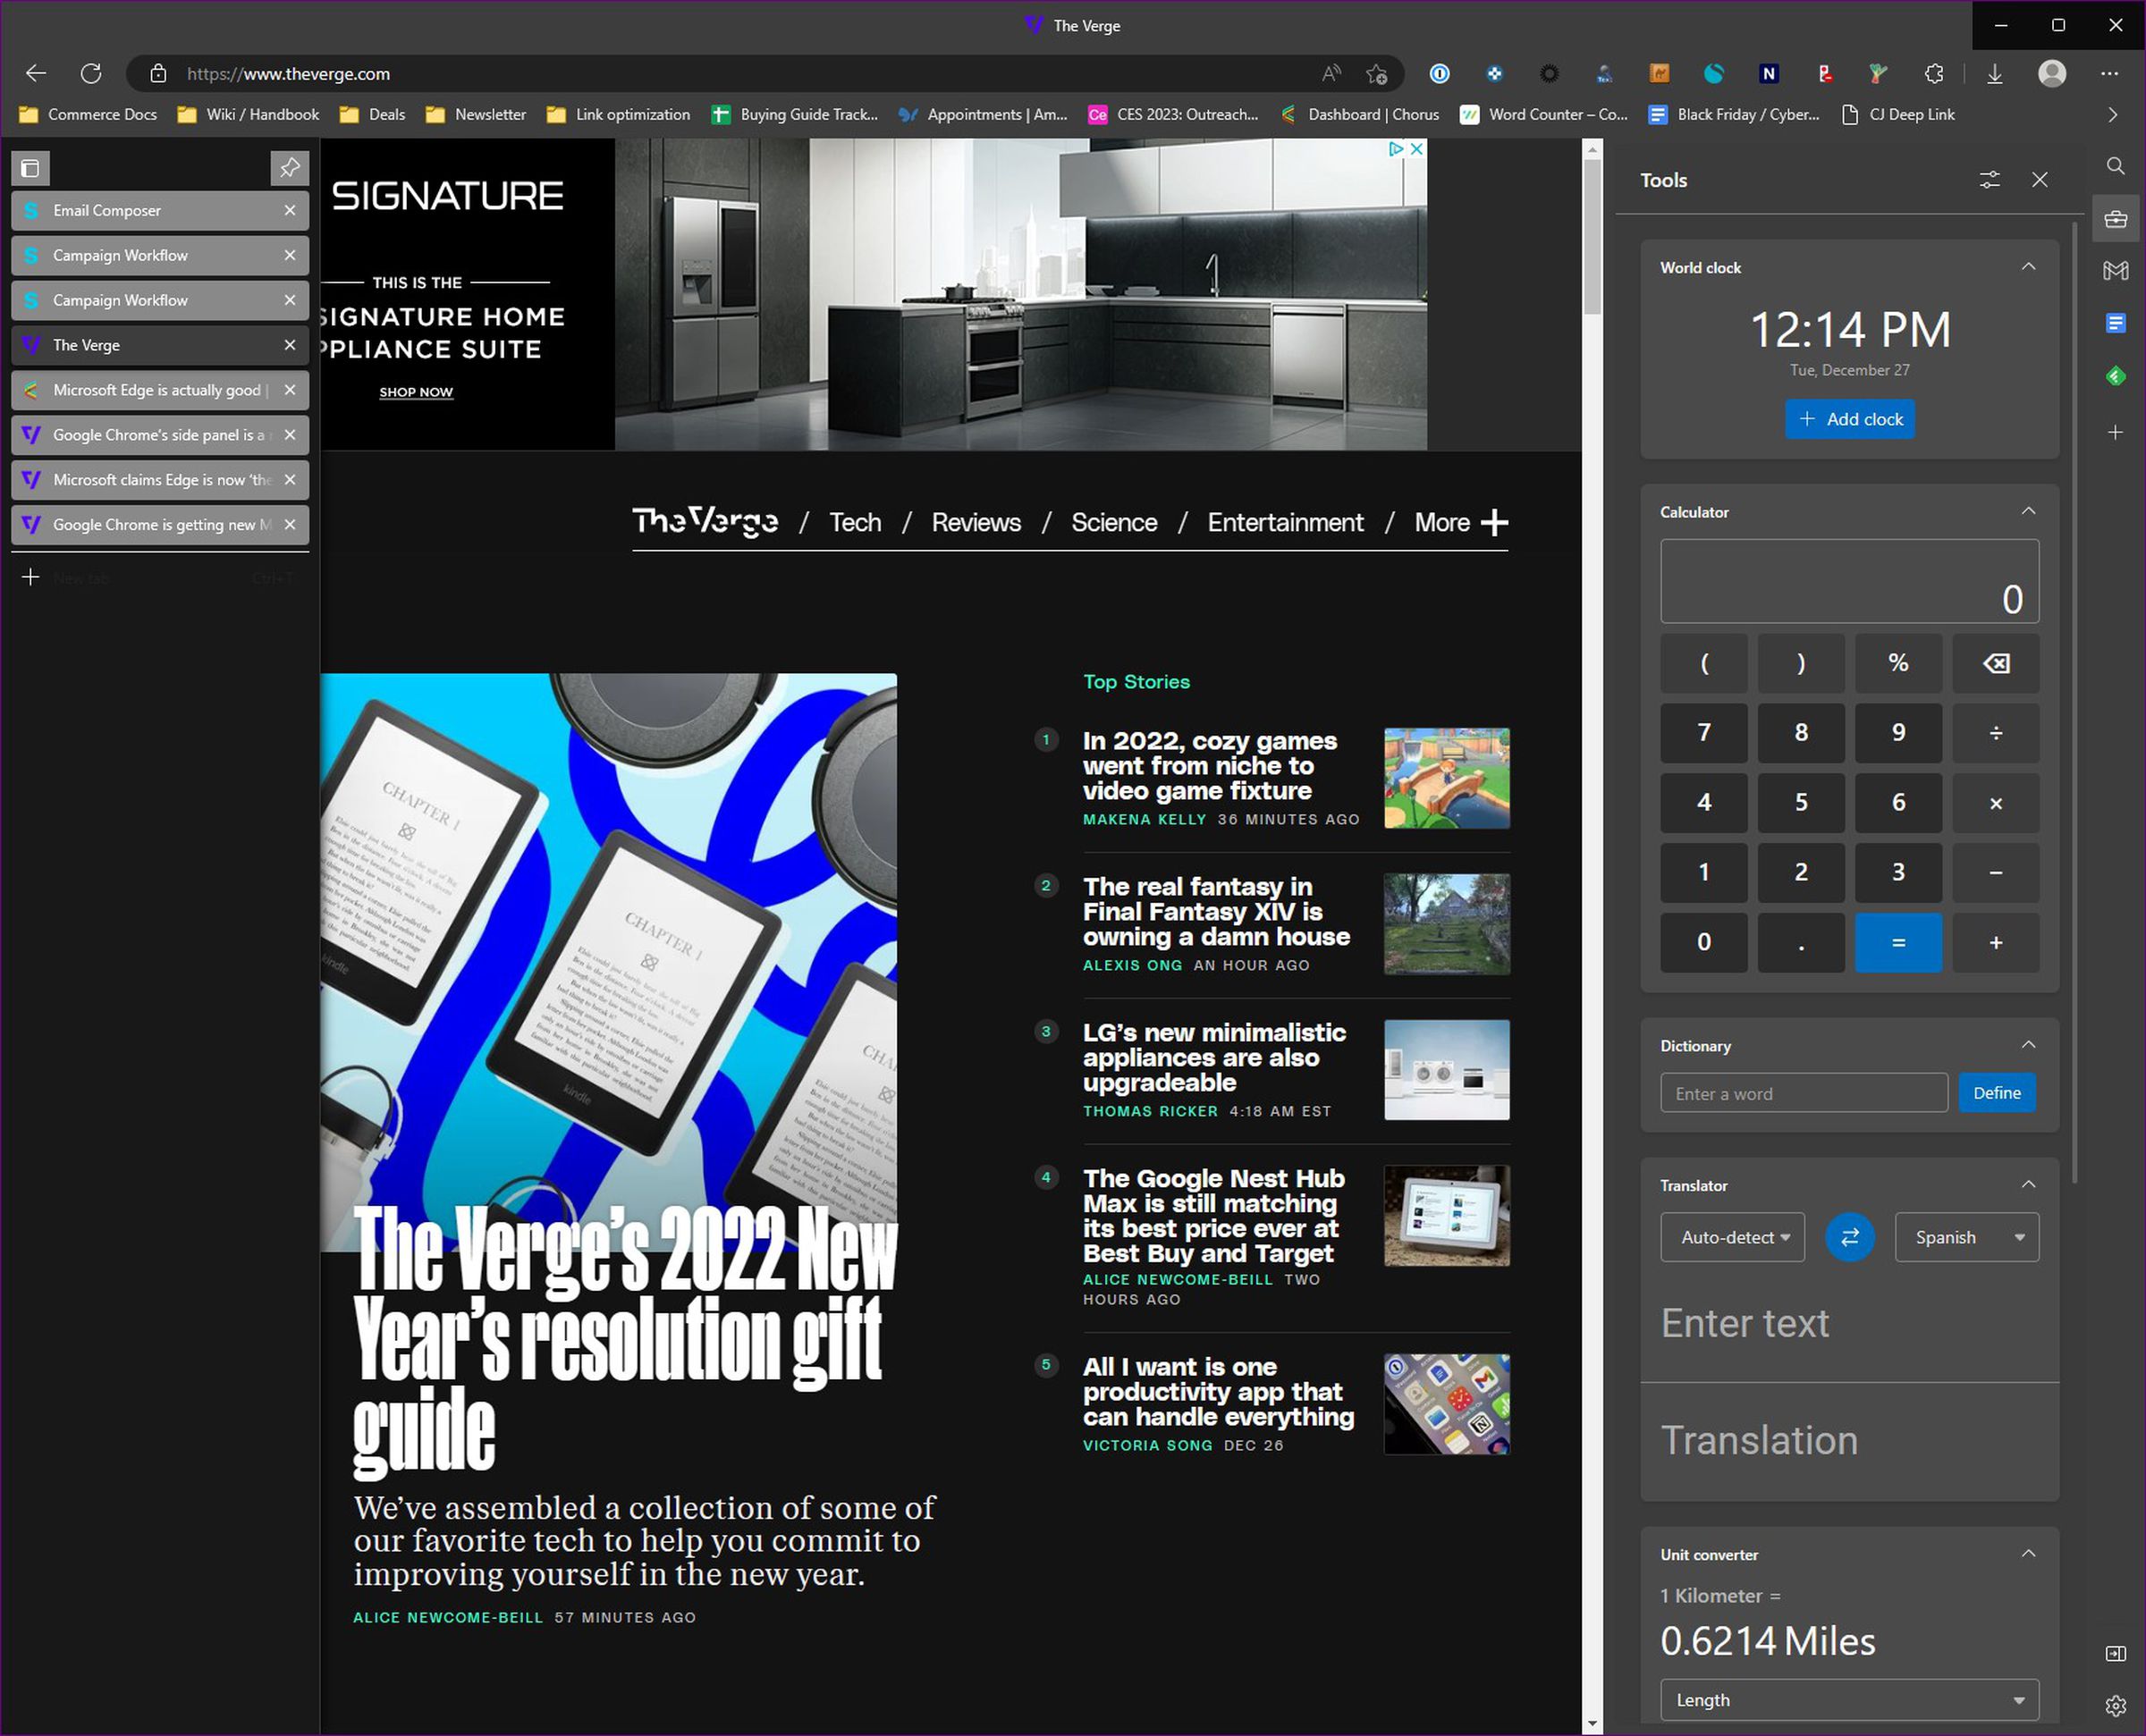Select the Reviews tab on The Verge
The image size is (2146, 1736).
[x=976, y=523]
